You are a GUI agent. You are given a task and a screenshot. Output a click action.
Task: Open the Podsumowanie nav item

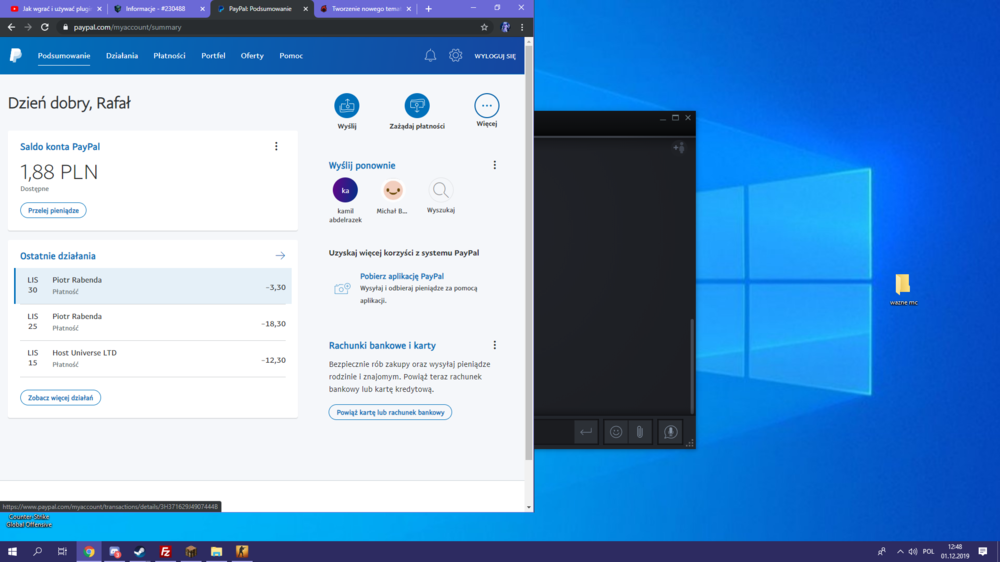click(64, 56)
